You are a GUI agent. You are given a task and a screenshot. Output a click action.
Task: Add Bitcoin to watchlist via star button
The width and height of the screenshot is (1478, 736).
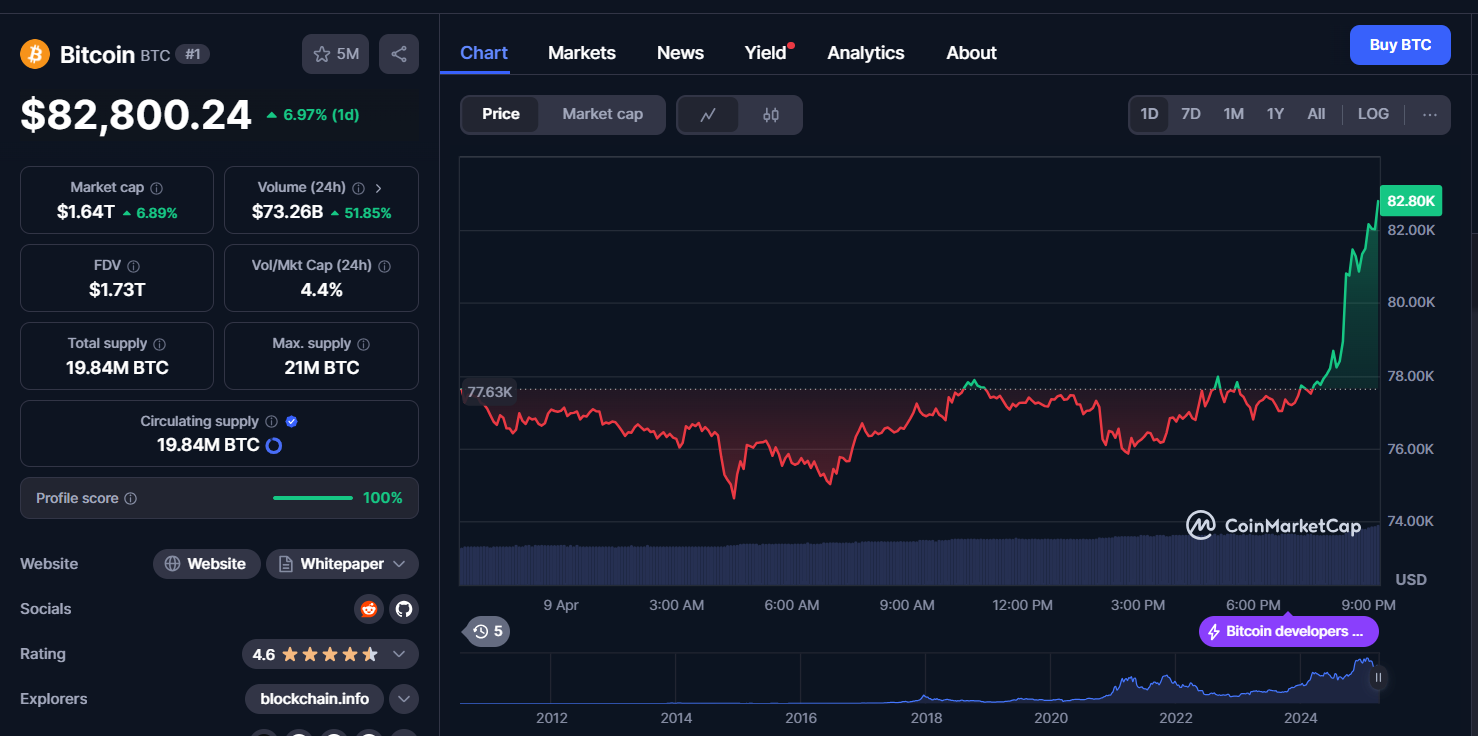(335, 54)
